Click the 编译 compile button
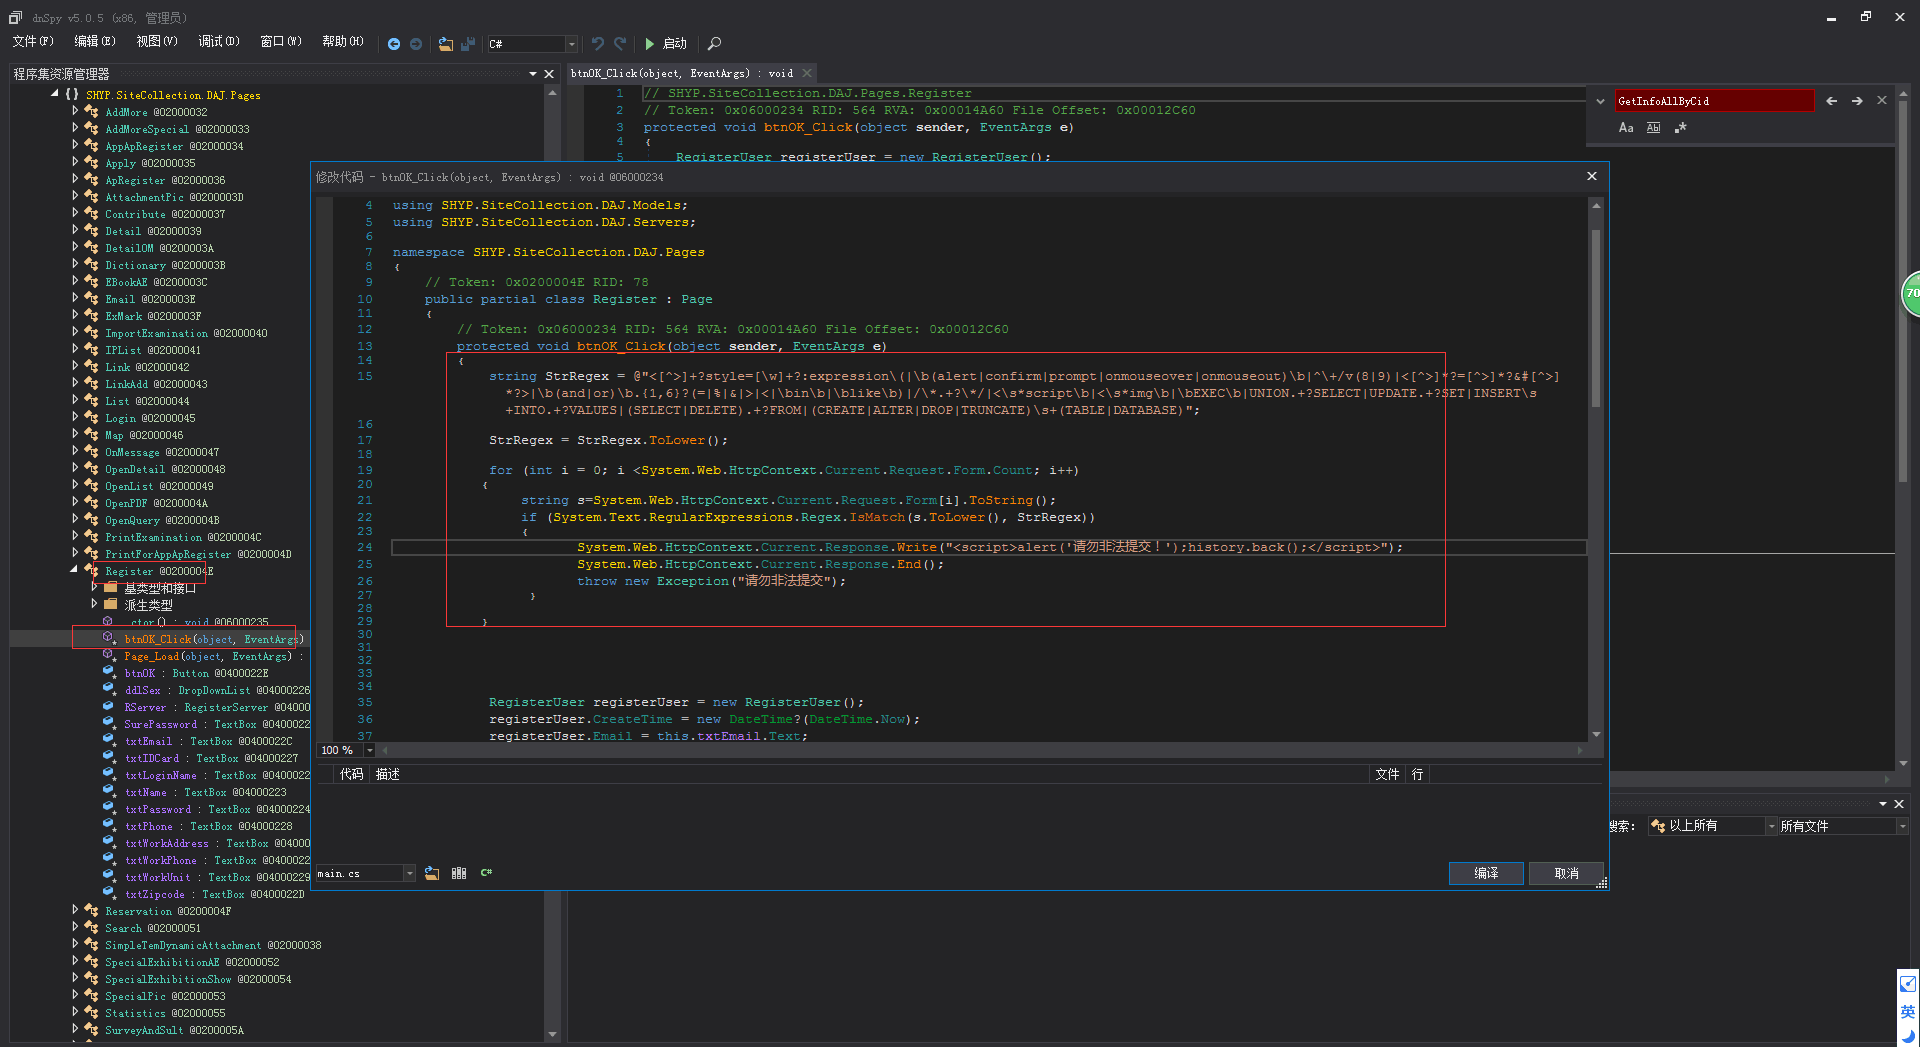 tap(1486, 873)
